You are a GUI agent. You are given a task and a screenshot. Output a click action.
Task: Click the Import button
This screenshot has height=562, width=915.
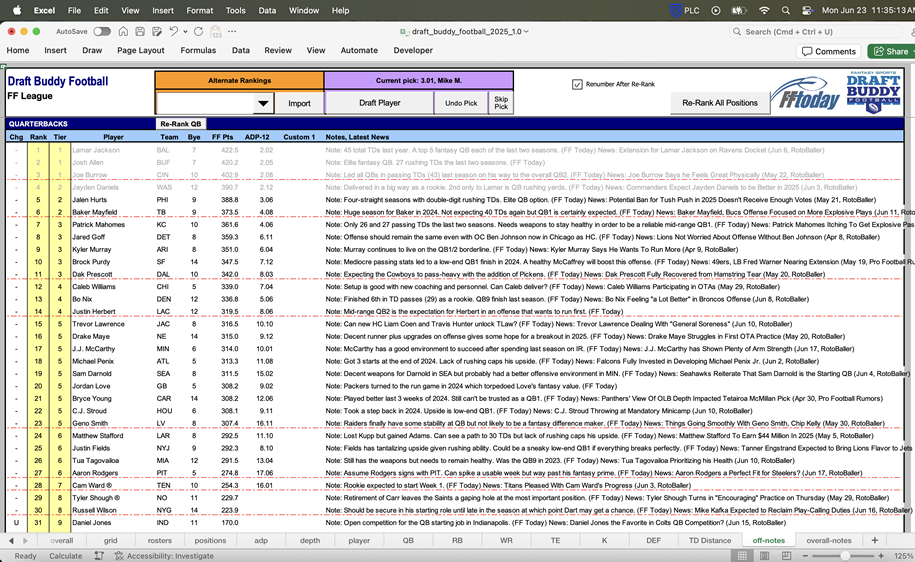coord(299,103)
